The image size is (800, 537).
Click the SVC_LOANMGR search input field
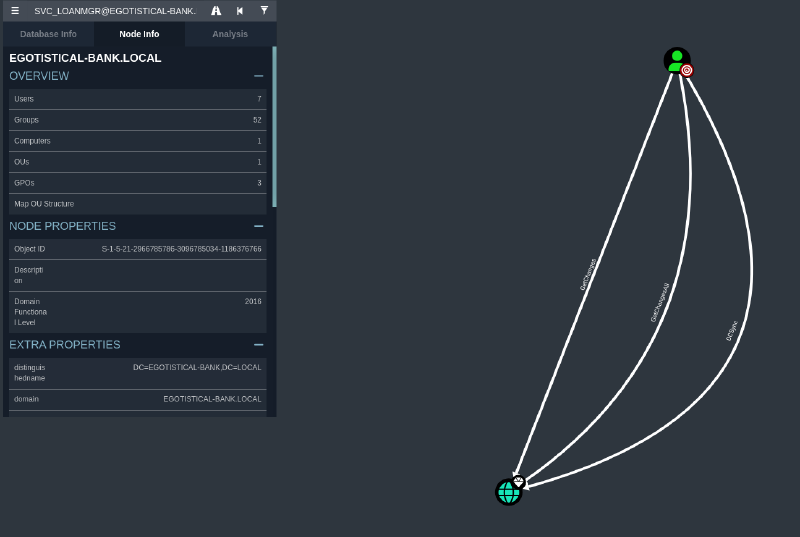(115, 10)
